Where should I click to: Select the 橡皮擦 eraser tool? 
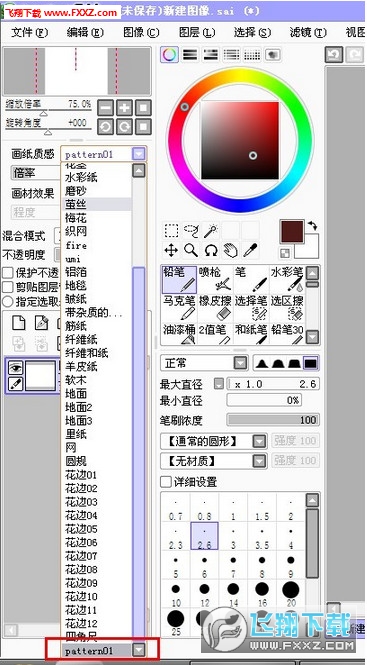coord(216,308)
